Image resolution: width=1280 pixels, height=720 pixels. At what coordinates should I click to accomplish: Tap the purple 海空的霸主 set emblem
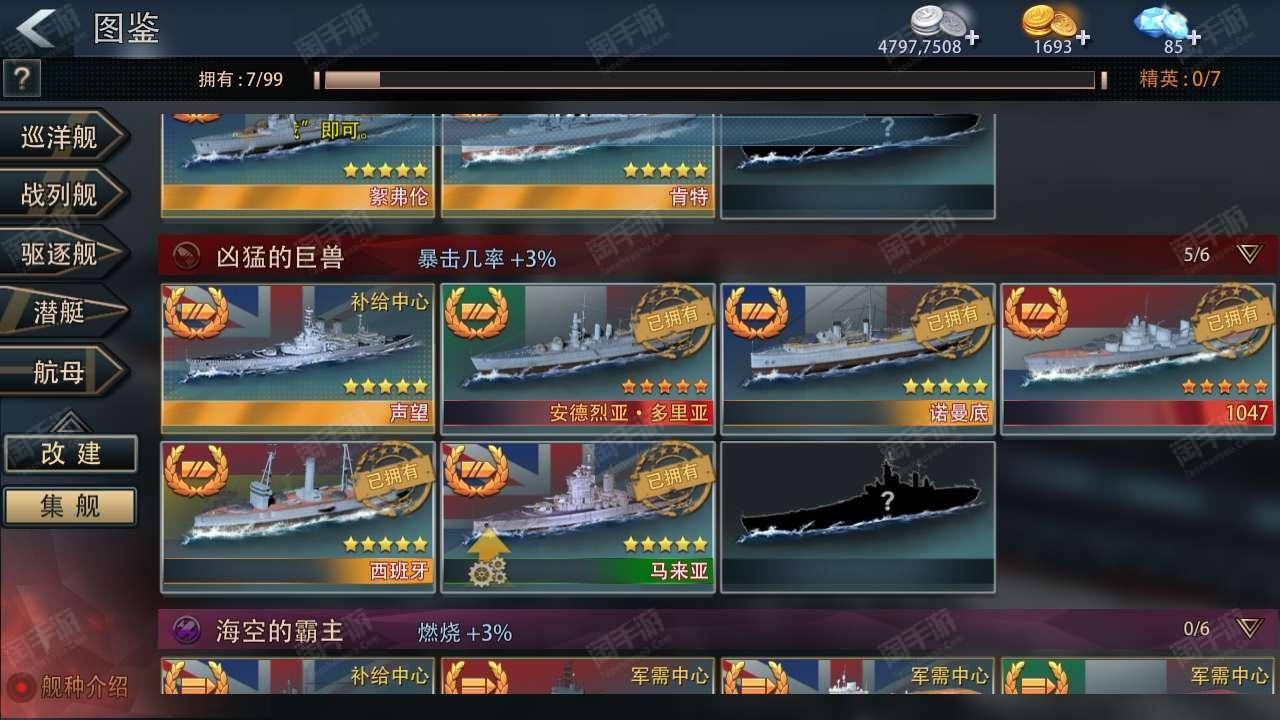pos(184,630)
